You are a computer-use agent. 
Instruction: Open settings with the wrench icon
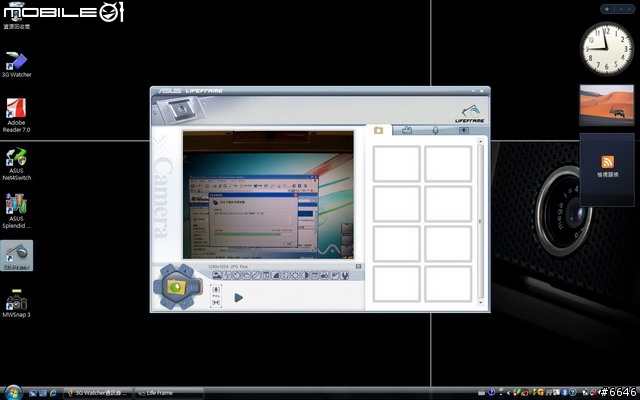coord(345,276)
